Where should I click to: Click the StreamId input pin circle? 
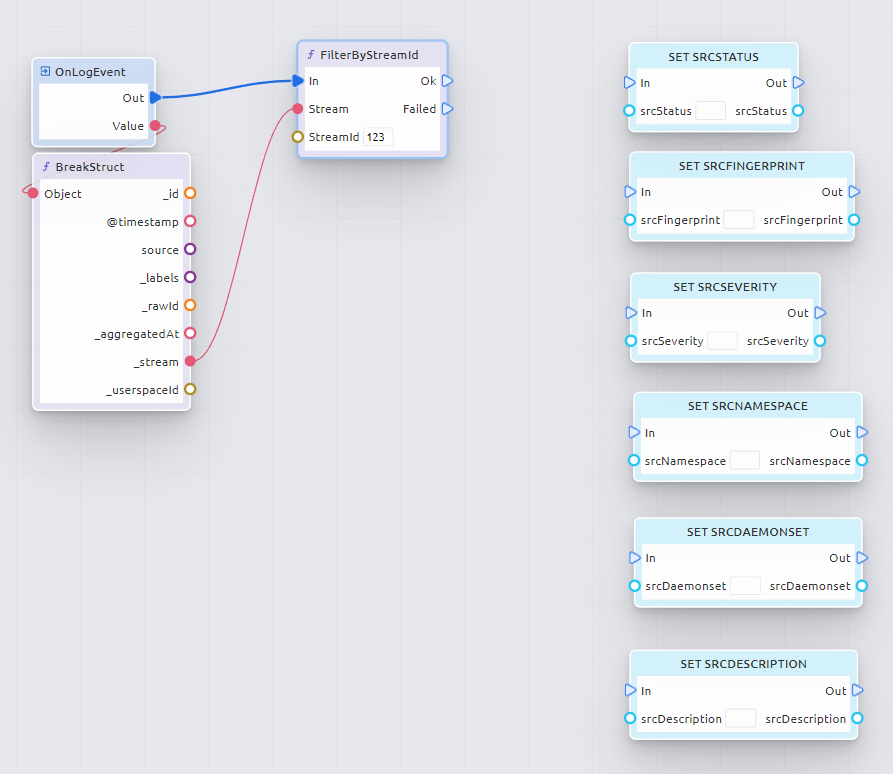(297, 137)
